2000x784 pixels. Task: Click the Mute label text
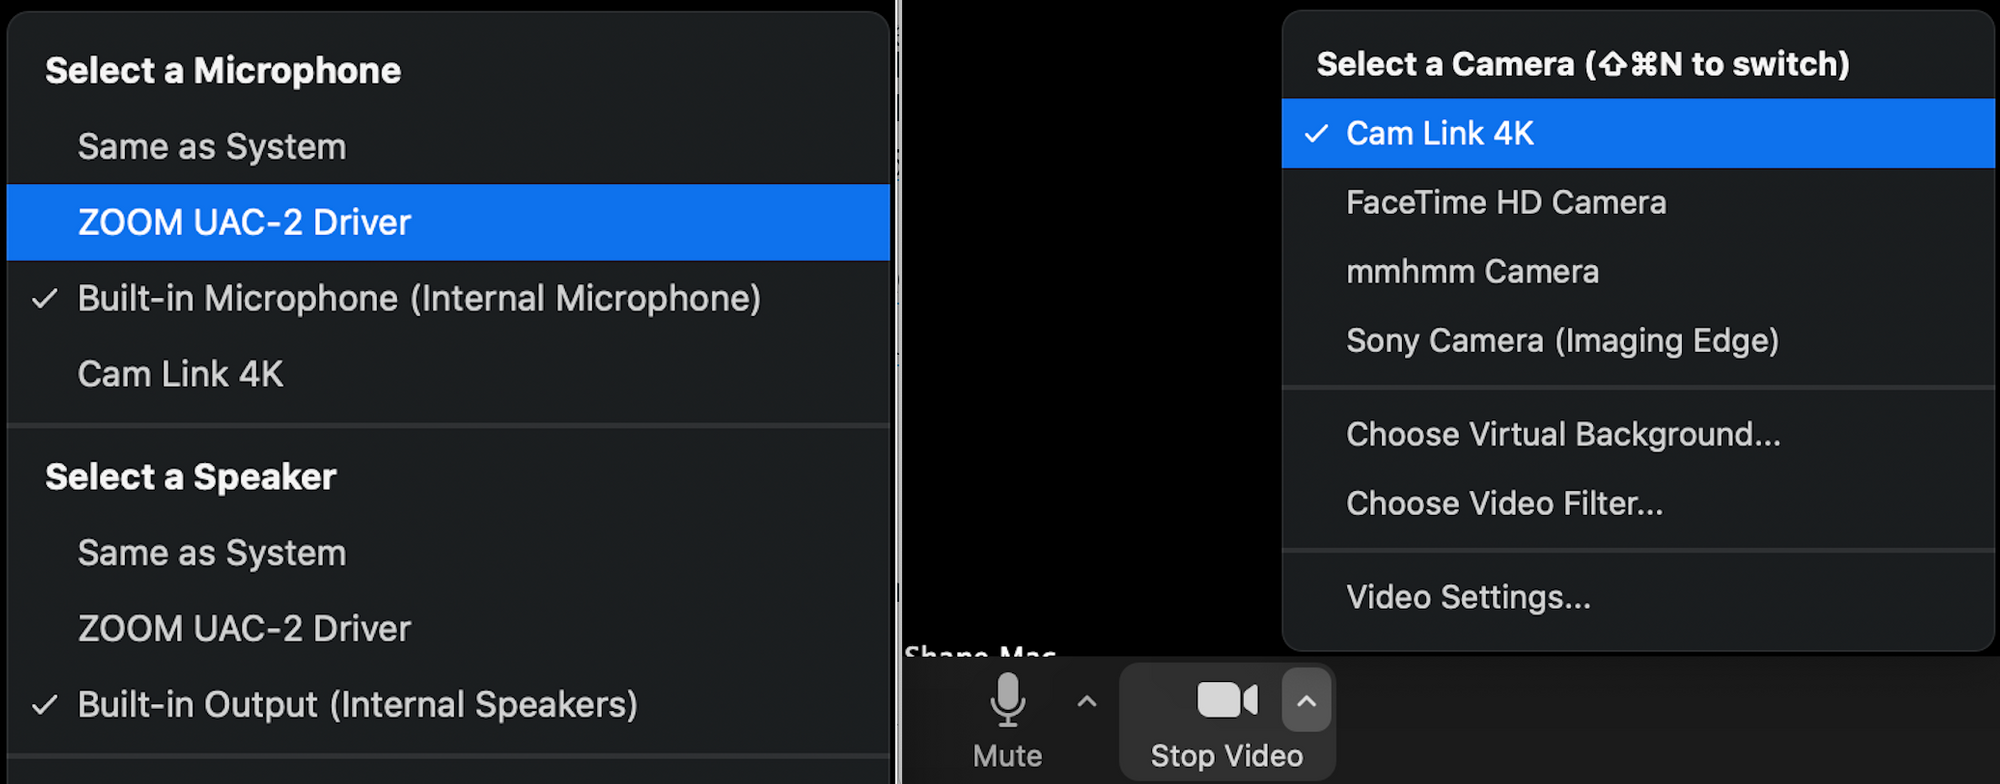tap(1007, 756)
